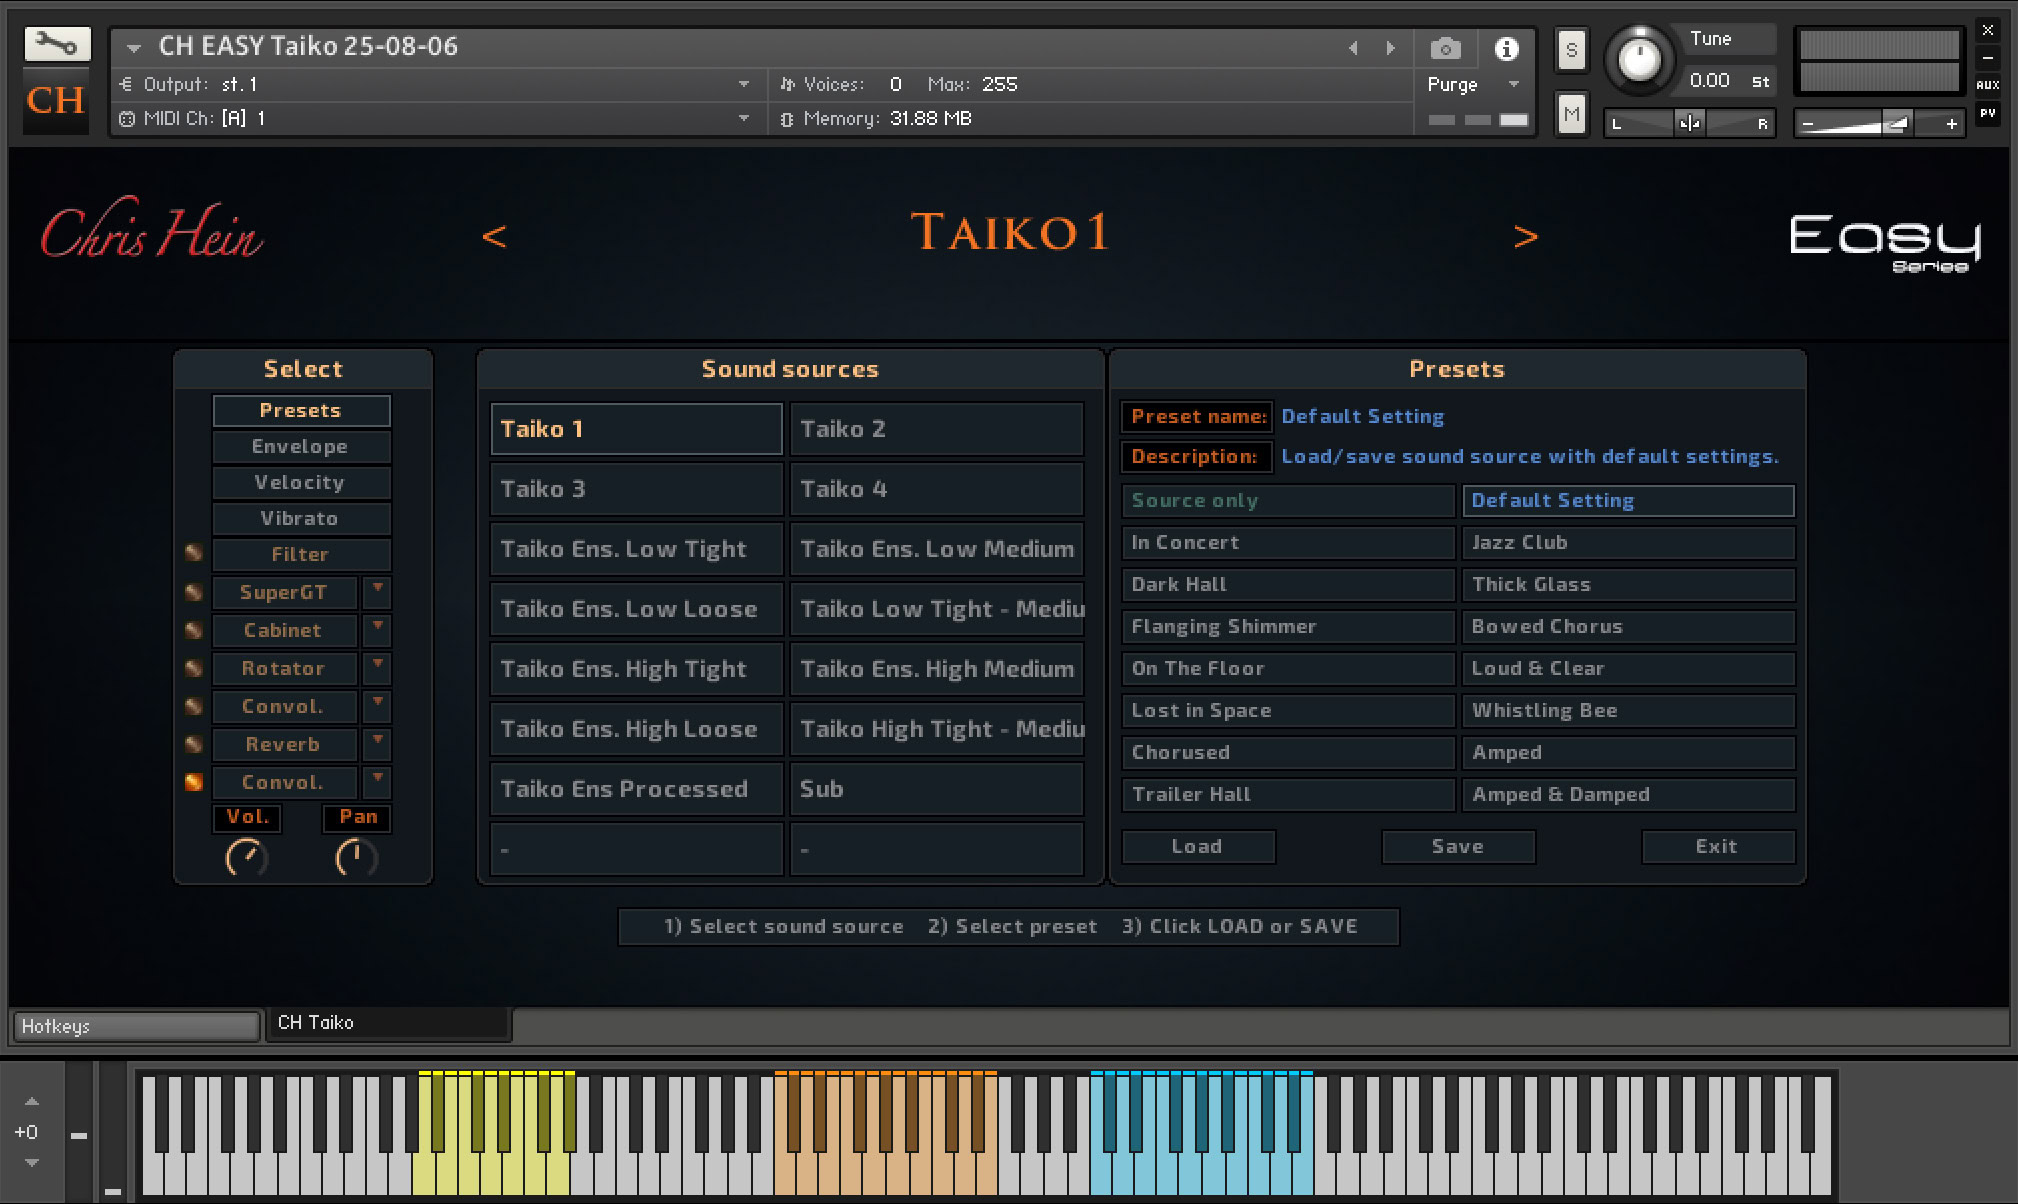Adjust the header output volume slider
2018x1204 pixels.
tap(1880, 124)
